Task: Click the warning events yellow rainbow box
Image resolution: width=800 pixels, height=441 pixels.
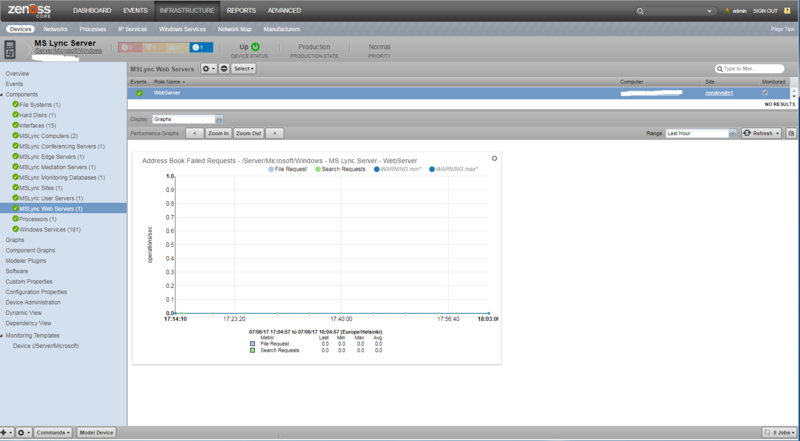Action: pyautogui.click(x=178, y=47)
